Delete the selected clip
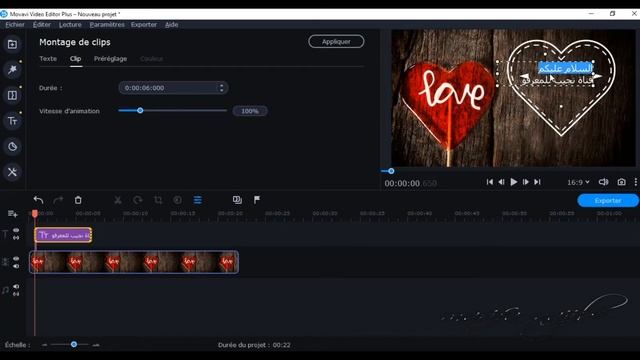 tap(78, 200)
